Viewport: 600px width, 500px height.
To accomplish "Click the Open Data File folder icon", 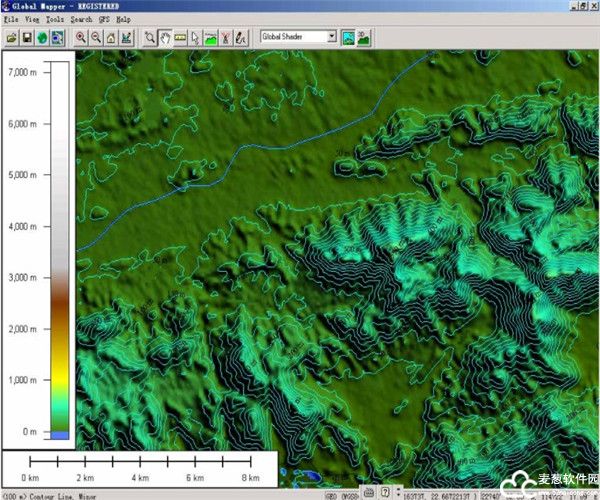I will point(12,38).
